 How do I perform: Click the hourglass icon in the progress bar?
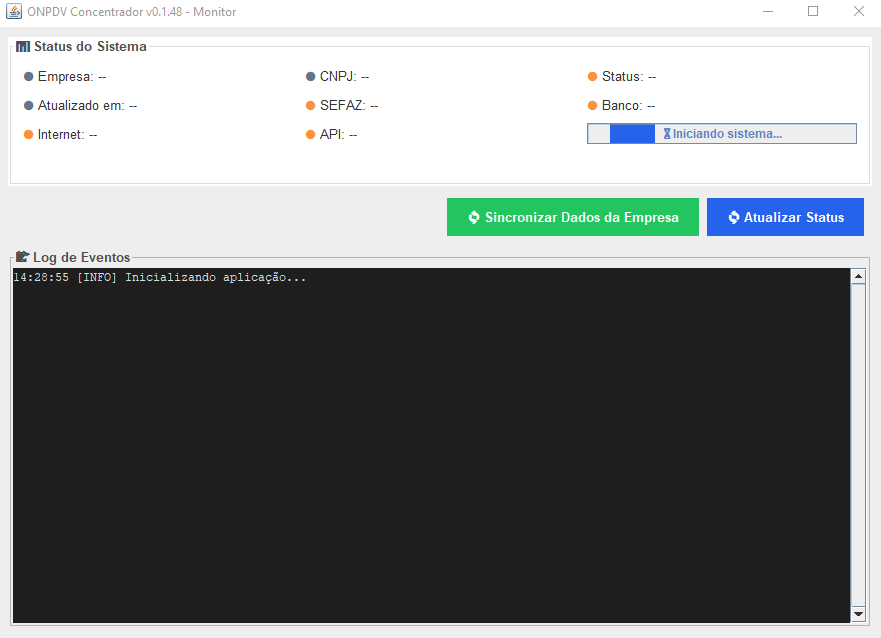[x=667, y=134]
